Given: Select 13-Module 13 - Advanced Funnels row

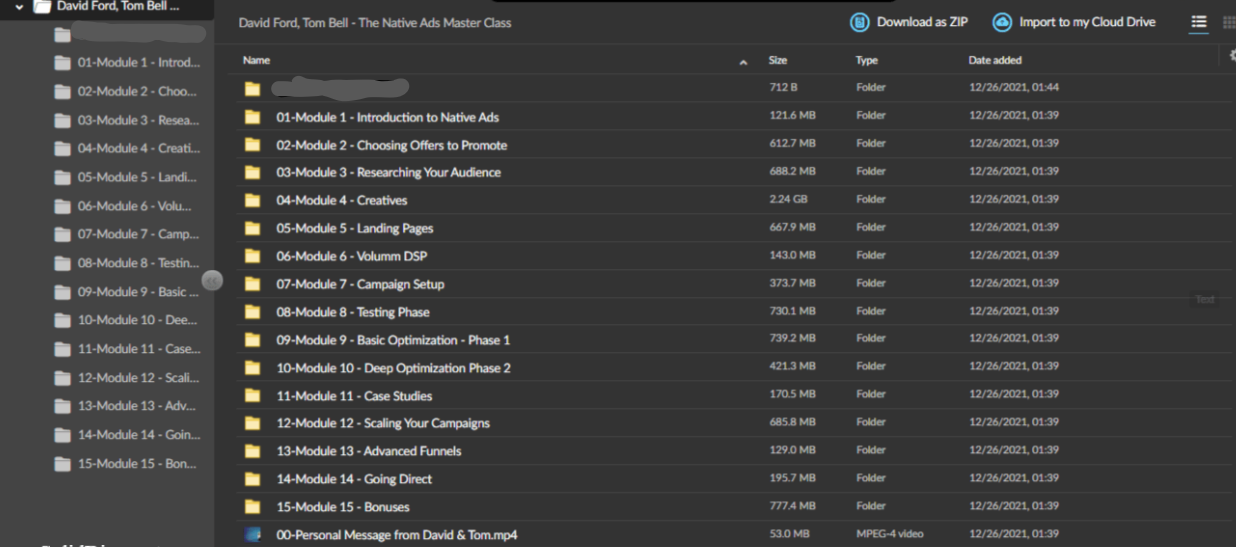Looking at the screenshot, I should pos(730,451).
